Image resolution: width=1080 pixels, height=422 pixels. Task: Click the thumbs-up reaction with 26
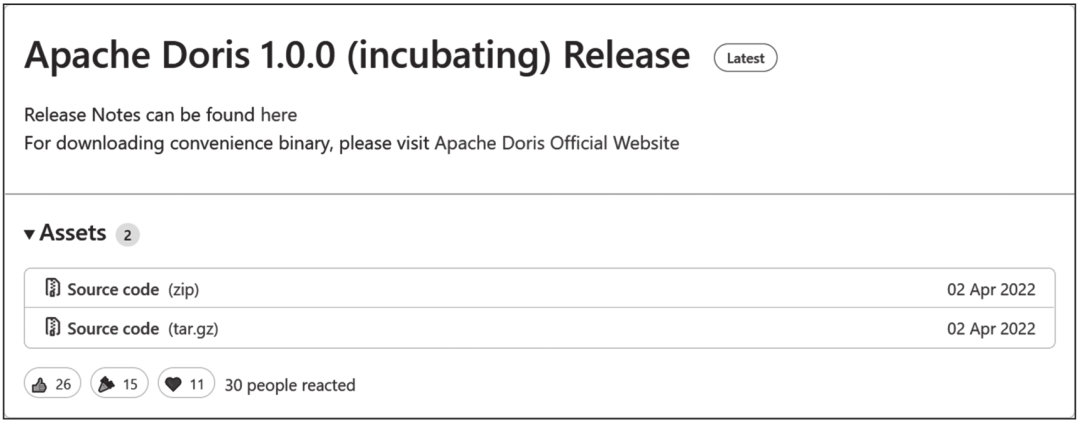[x=53, y=384]
